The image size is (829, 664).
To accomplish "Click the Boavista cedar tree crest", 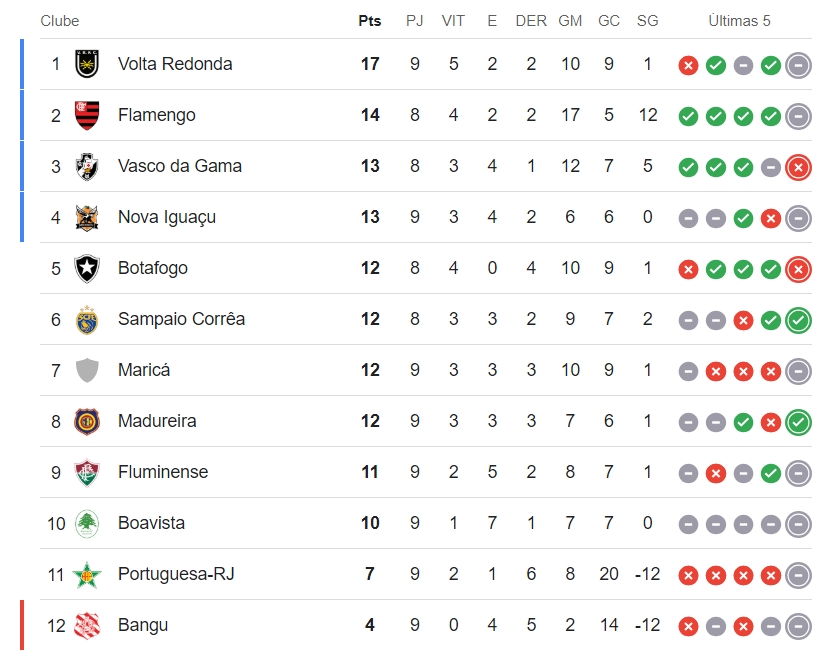I will 87,523.
